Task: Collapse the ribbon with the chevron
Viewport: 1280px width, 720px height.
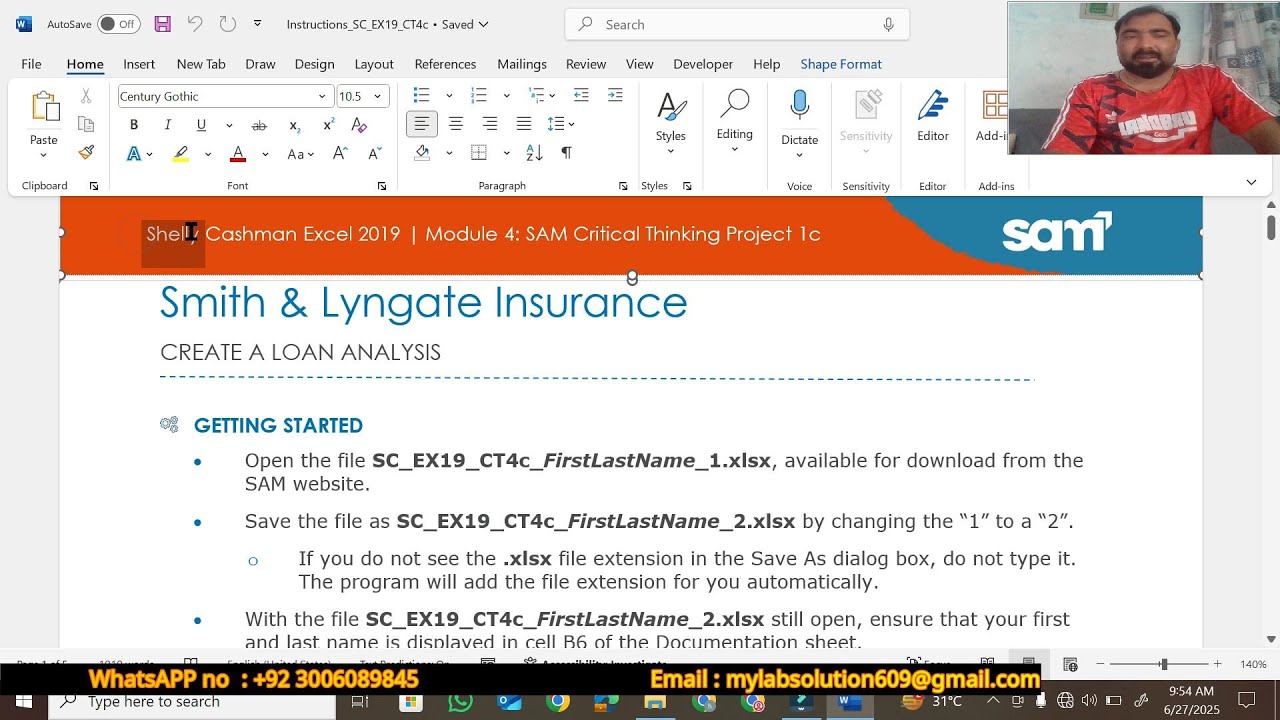Action: [1251, 182]
